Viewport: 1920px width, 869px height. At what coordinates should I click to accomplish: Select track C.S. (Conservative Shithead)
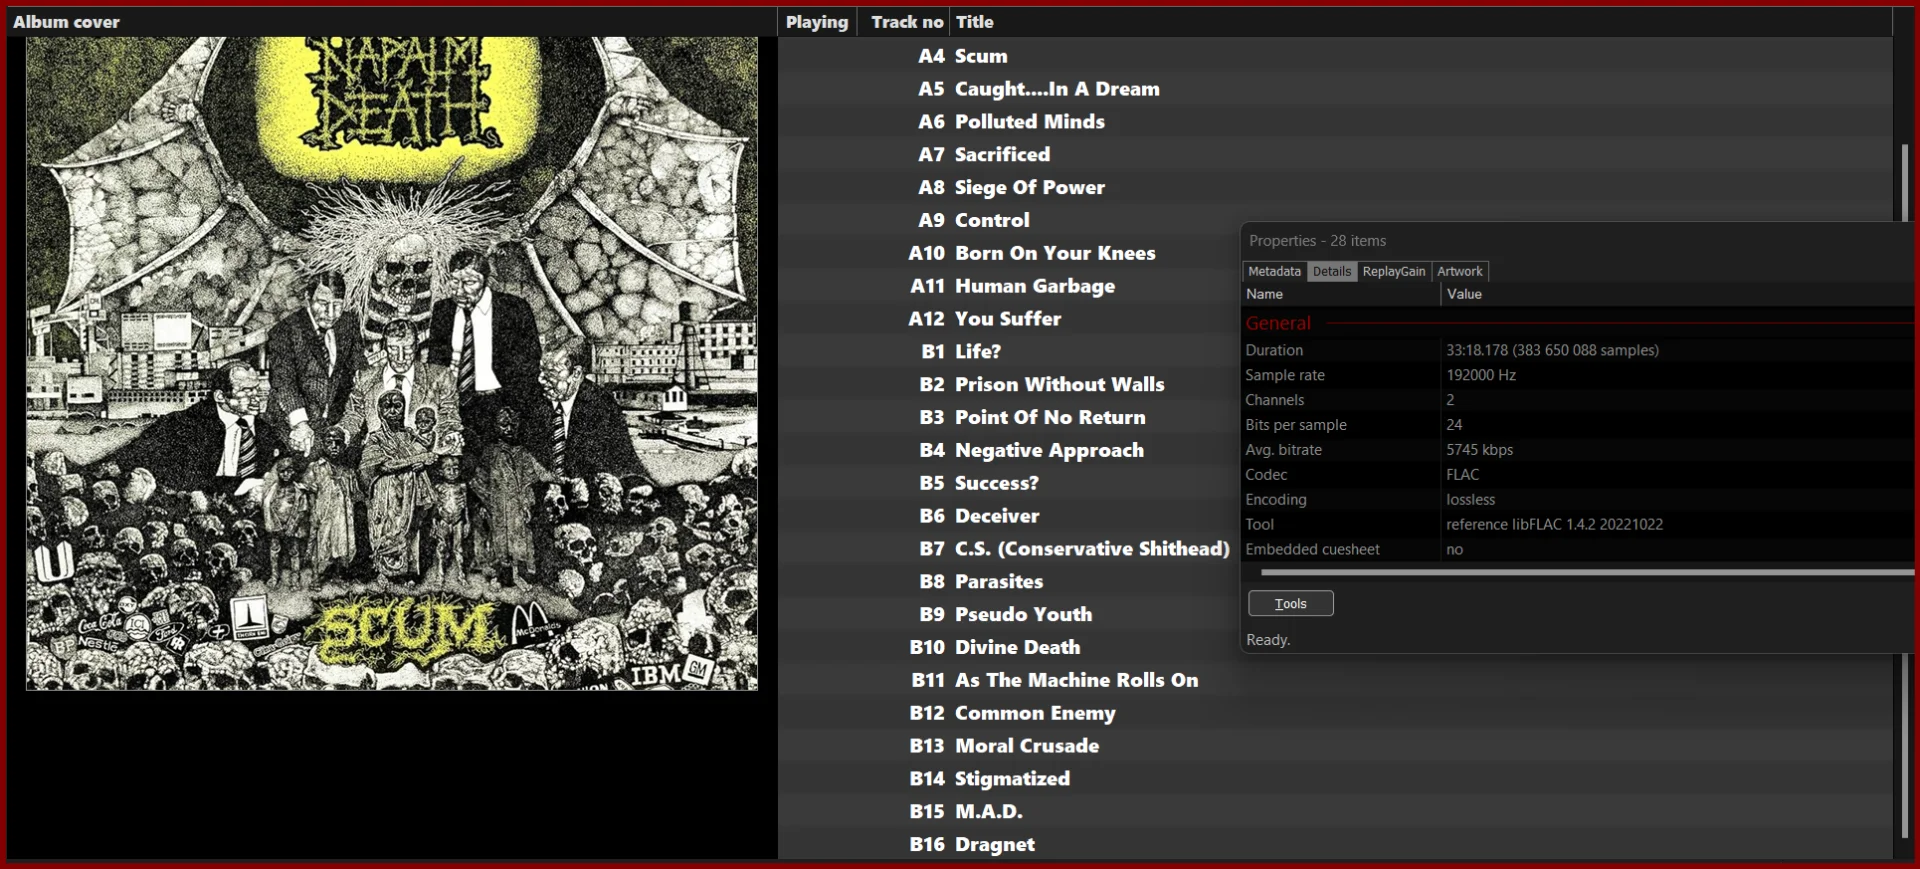point(1009,549)
